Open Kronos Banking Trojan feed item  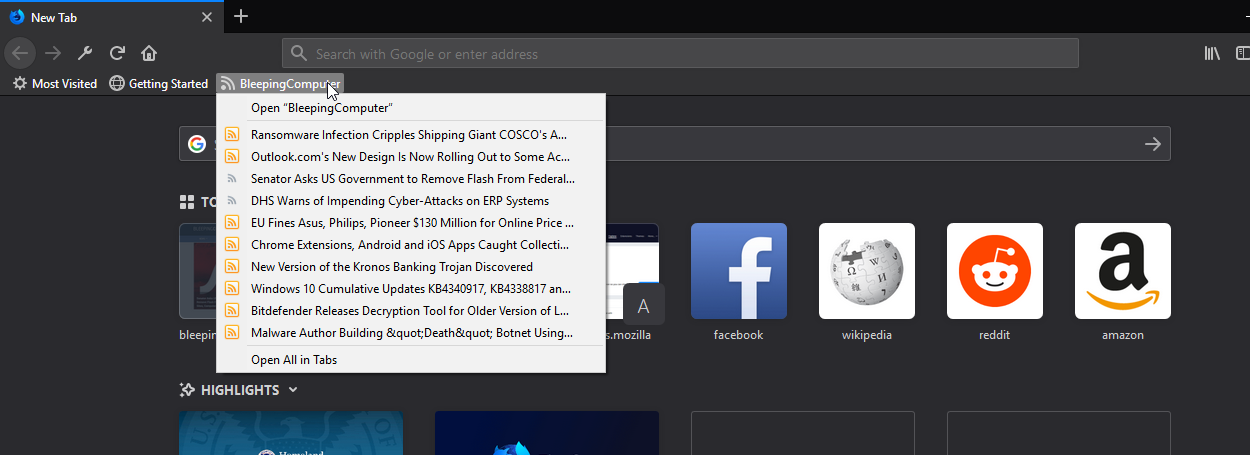tap(411, 267)
